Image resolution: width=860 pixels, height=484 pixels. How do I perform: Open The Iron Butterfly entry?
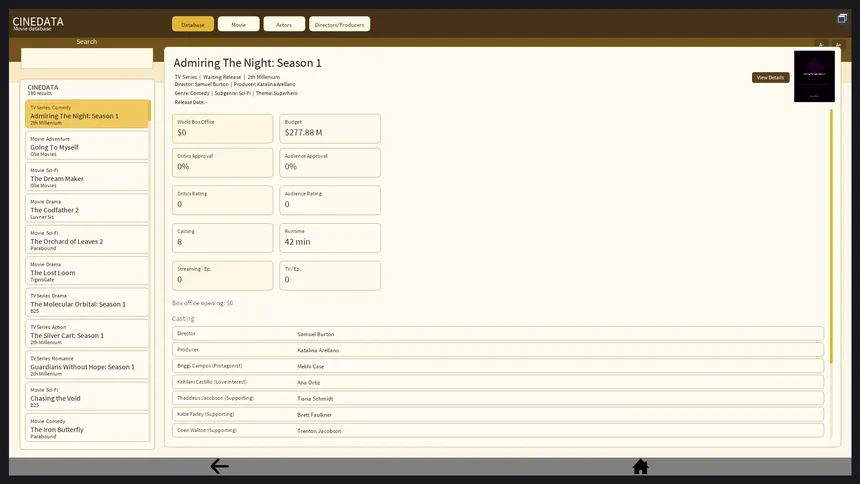[87, 427]
